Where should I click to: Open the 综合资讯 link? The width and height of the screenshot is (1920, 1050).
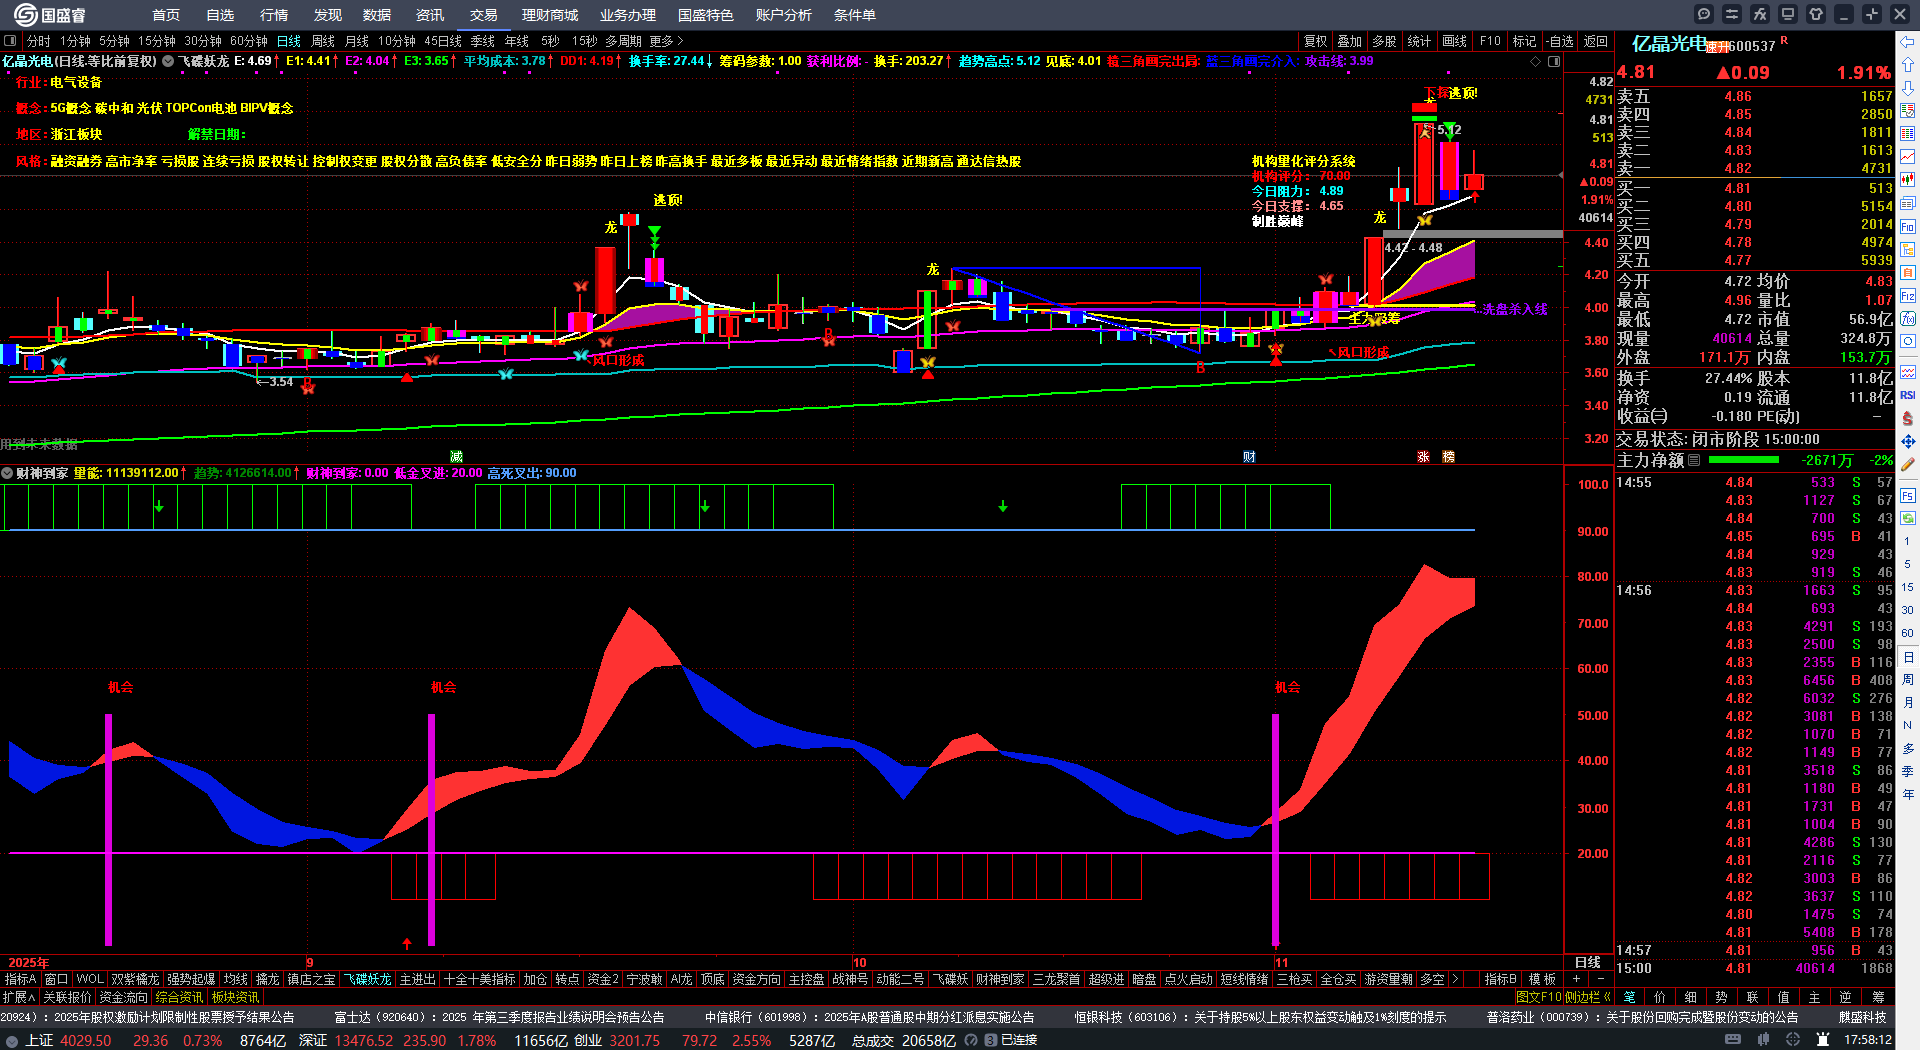pos(179,997)
